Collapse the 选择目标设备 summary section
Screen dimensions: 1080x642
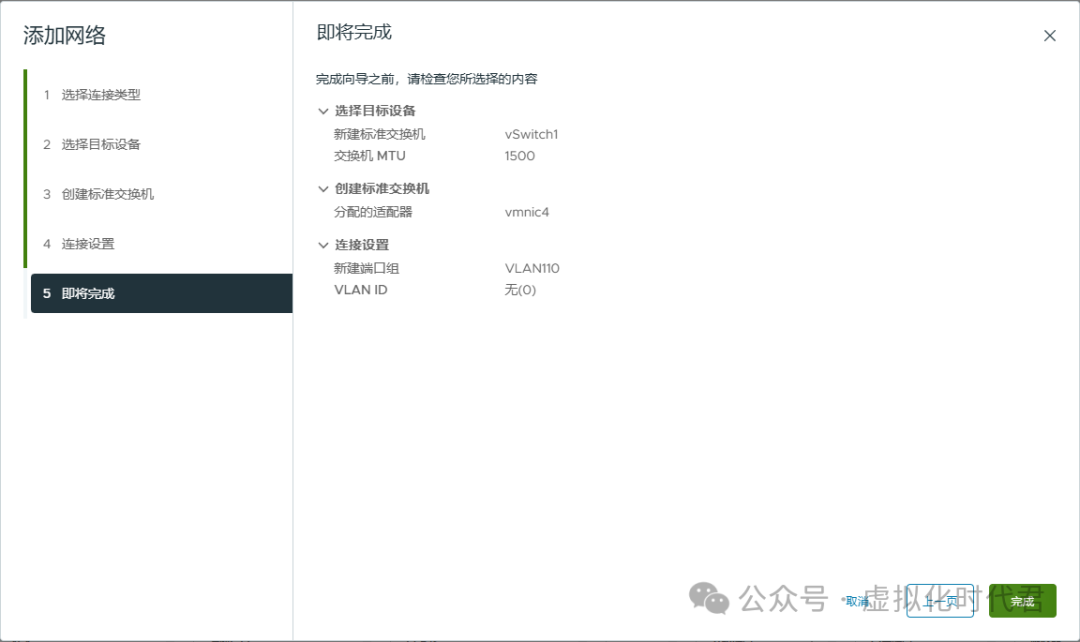pos(321,110)
